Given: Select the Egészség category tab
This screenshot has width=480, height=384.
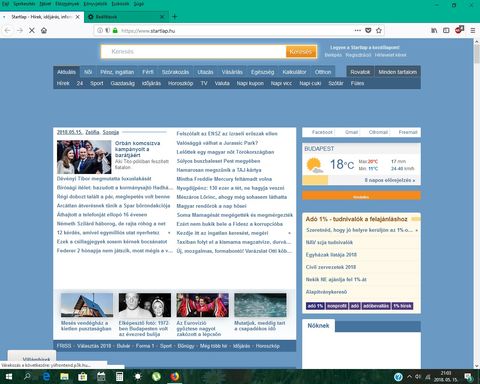Looking at the screenshot, I should pyautogui.click(x=262, y=72).
